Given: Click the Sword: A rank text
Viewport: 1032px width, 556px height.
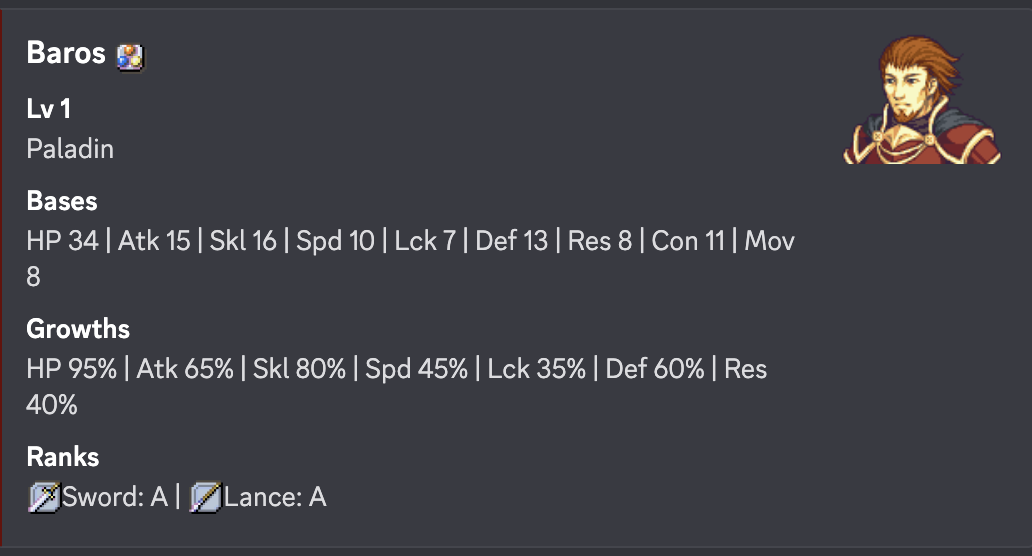Looking at the screenshot, I should [115, 497].
